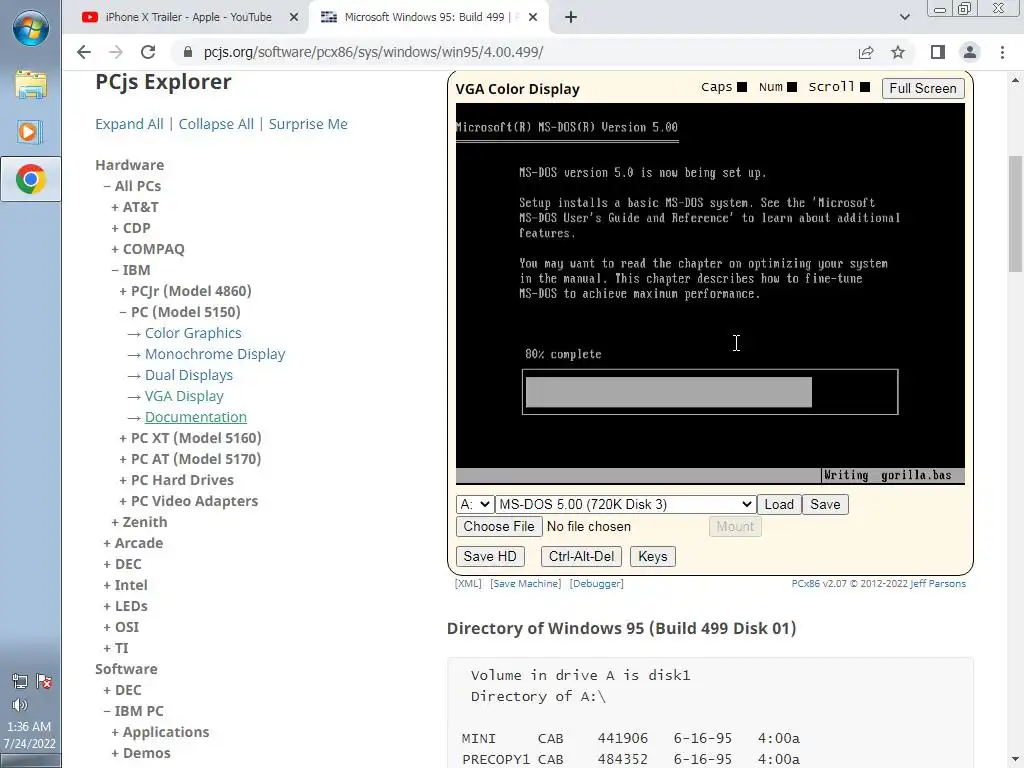The width and height of the screenshot is (1024, 768).
Task: Expand the AT&T tree node
Action: point(135,207)
